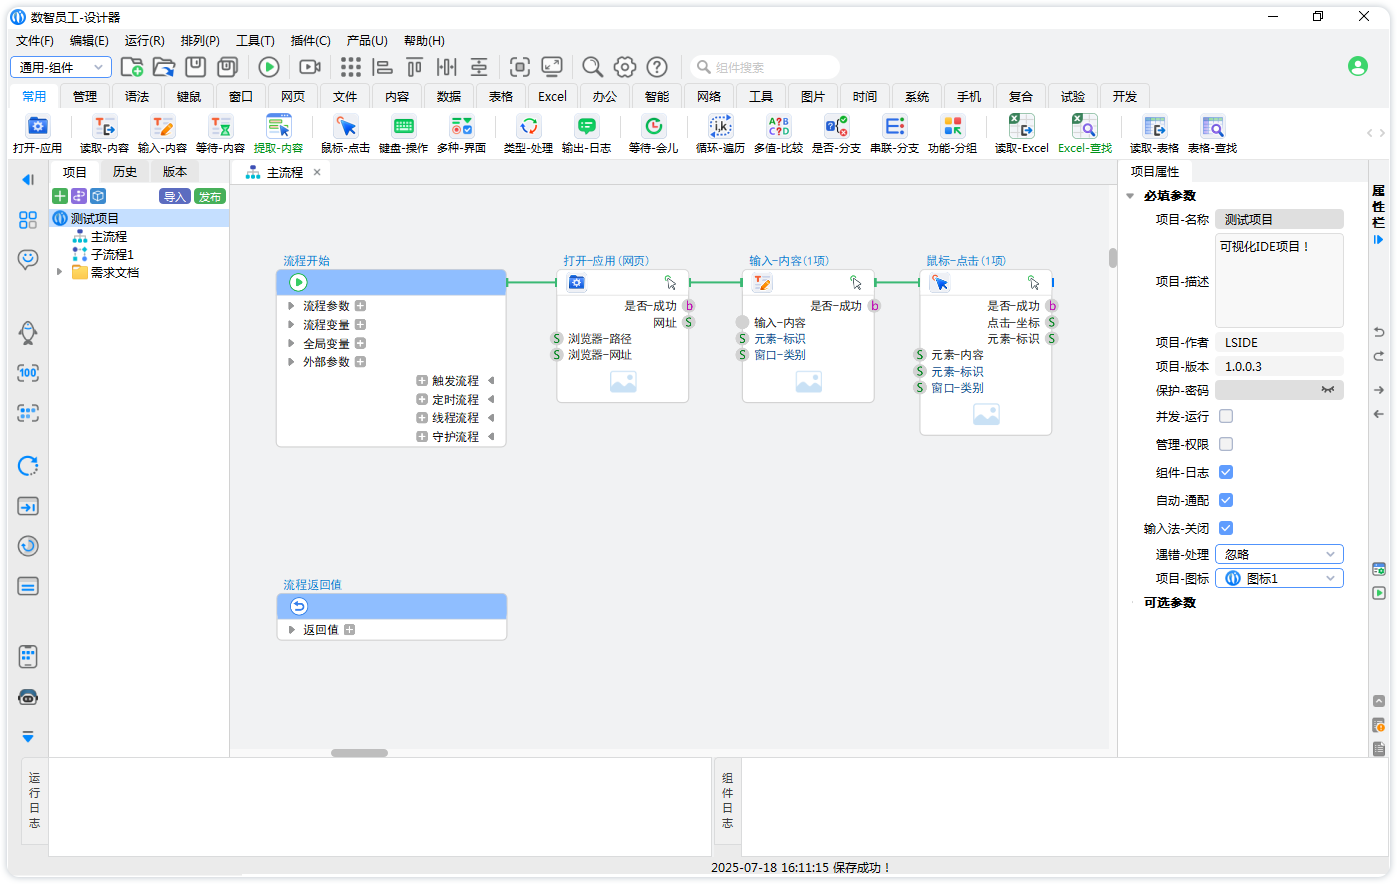The width and height of the screenshot is (1397, 884).
Task: Expand the 需求文档 folder in project tree
Action: point(60,272)
